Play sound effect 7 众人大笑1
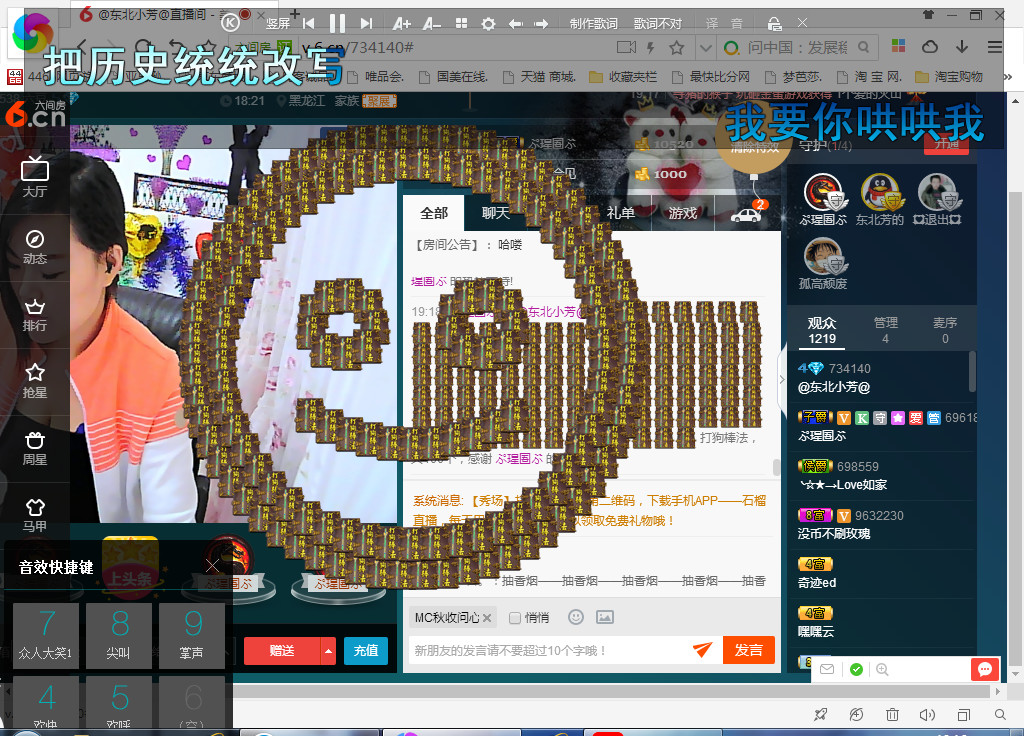Viewport: 1024px width, 736px height. click(x=46, y=635)
